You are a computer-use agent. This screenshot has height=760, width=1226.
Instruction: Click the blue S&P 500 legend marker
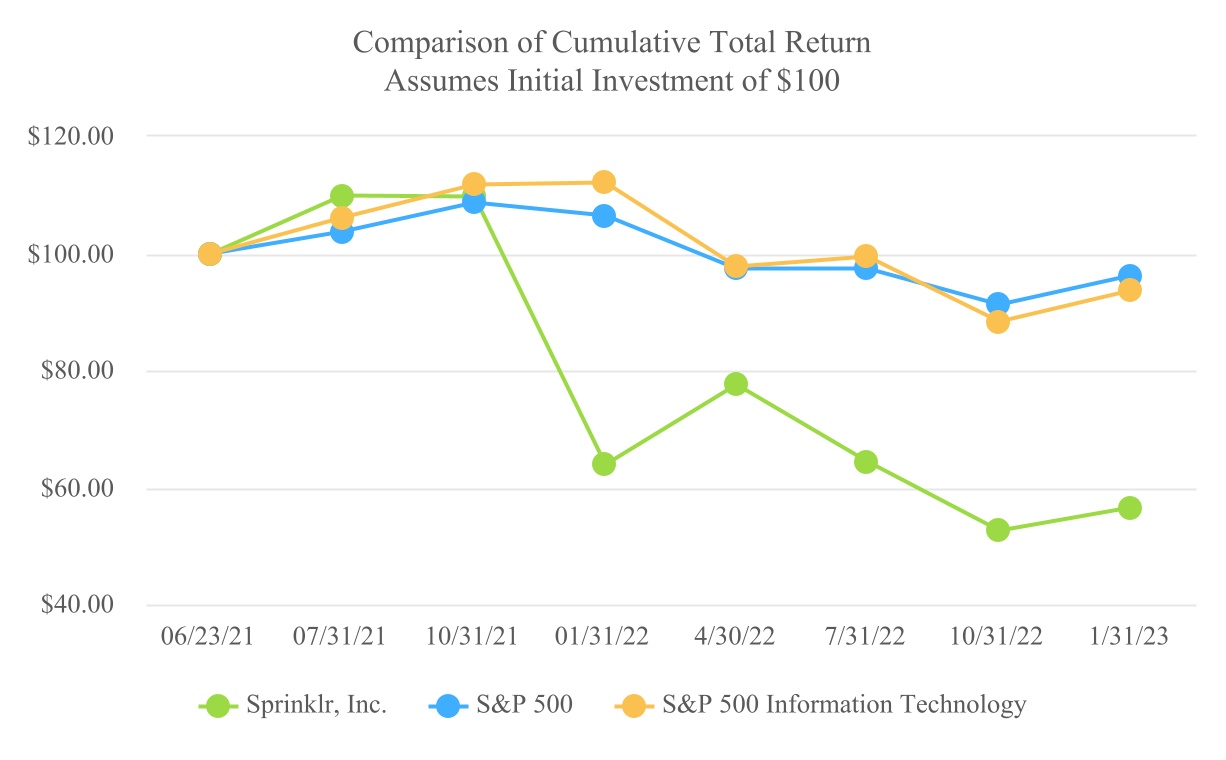click(x=449, y=705)
